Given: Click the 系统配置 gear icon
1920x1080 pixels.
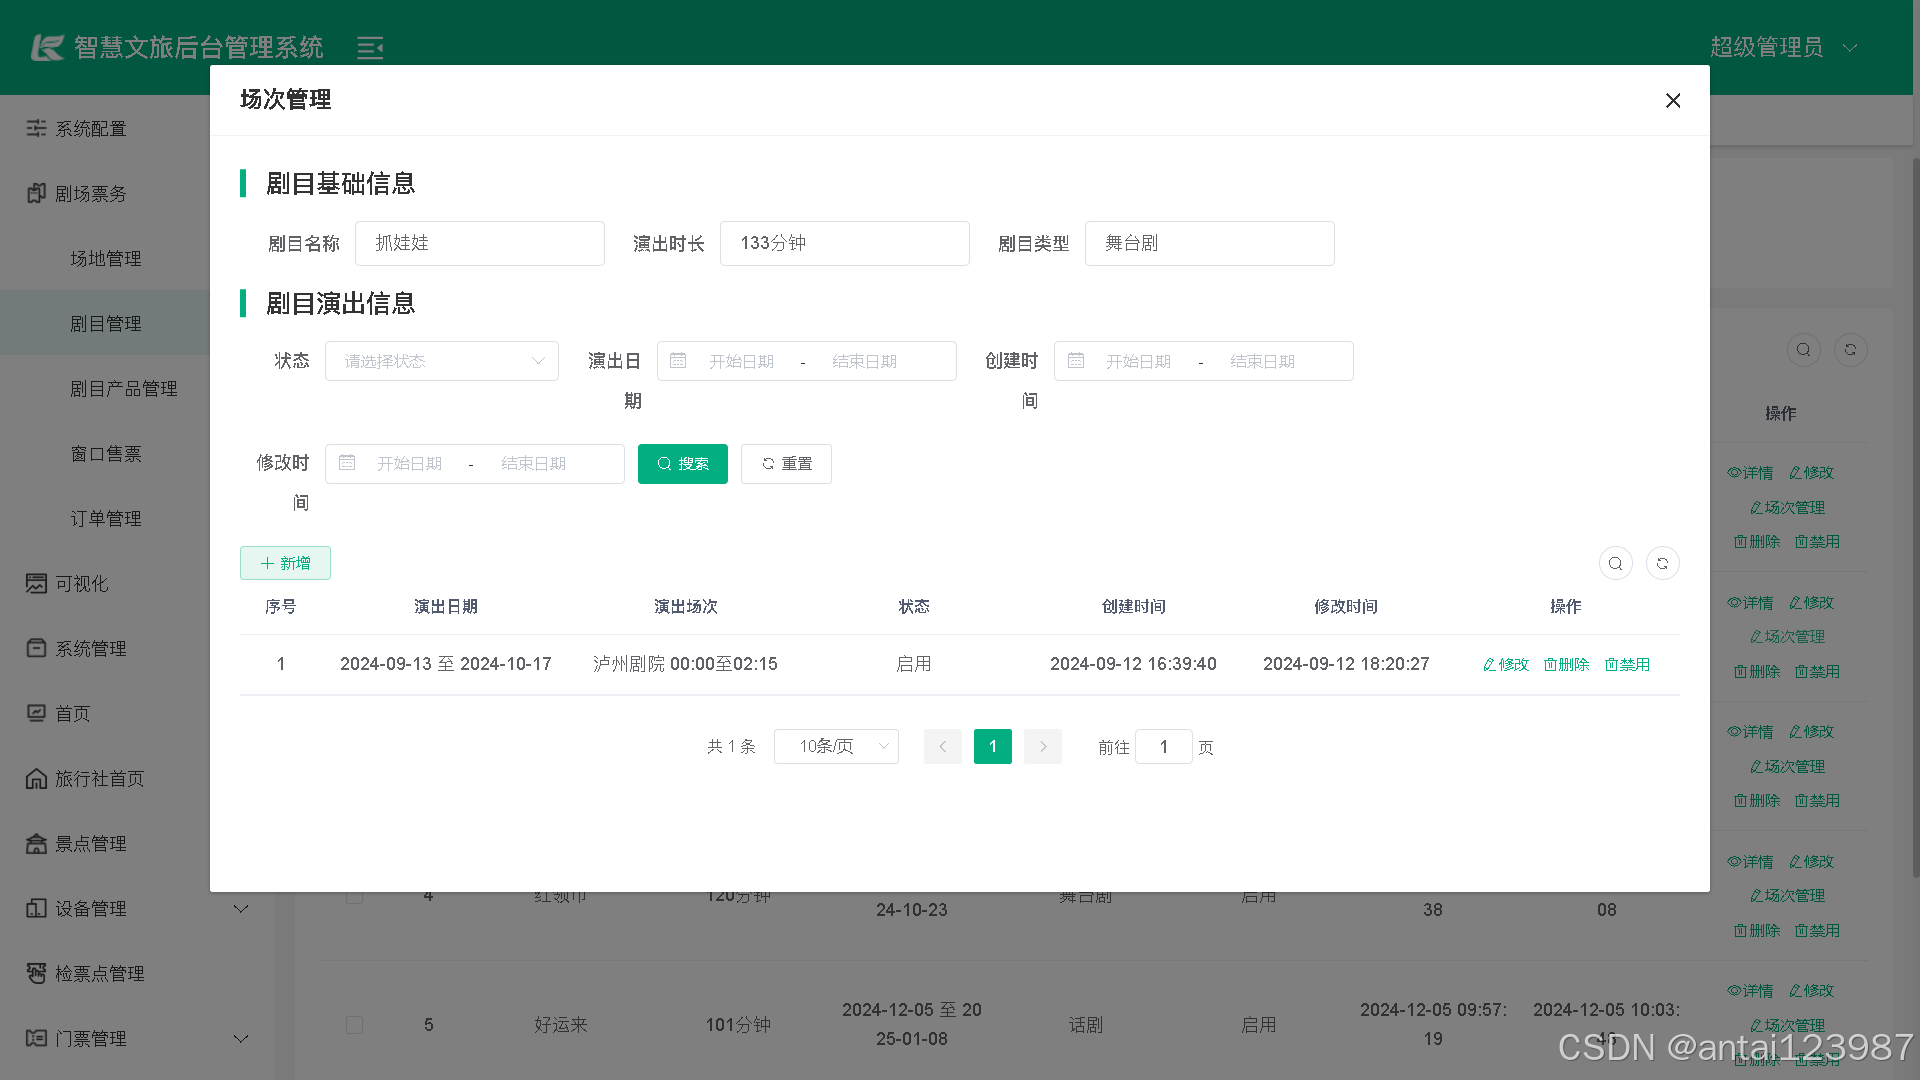Looking at the screenshot, I should pos(36,128).
